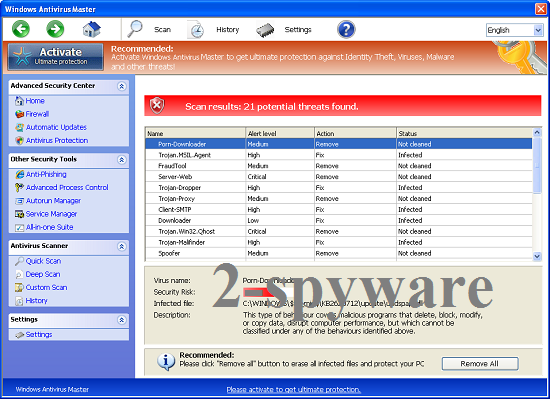
Task: Click the Scan magnifier icon
Action: 135,29
